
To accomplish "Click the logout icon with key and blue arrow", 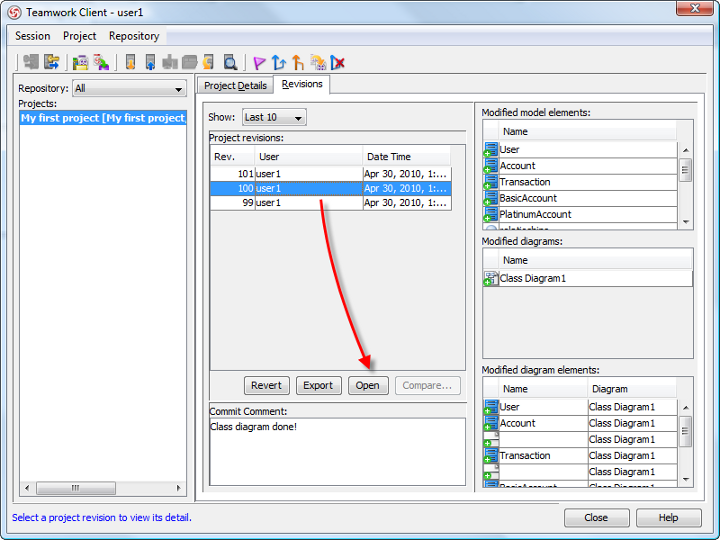I will tap(51, 62).
